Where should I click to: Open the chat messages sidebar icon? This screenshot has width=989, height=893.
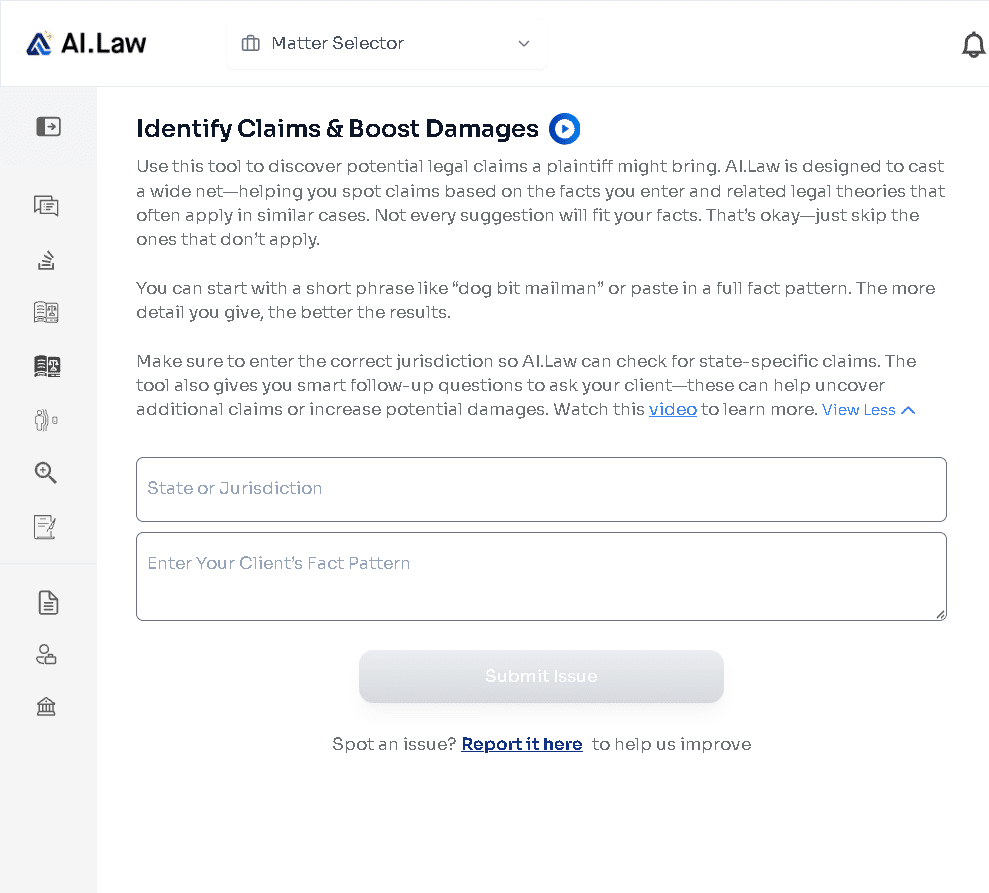pyautogui.click(x=46, y=206)
